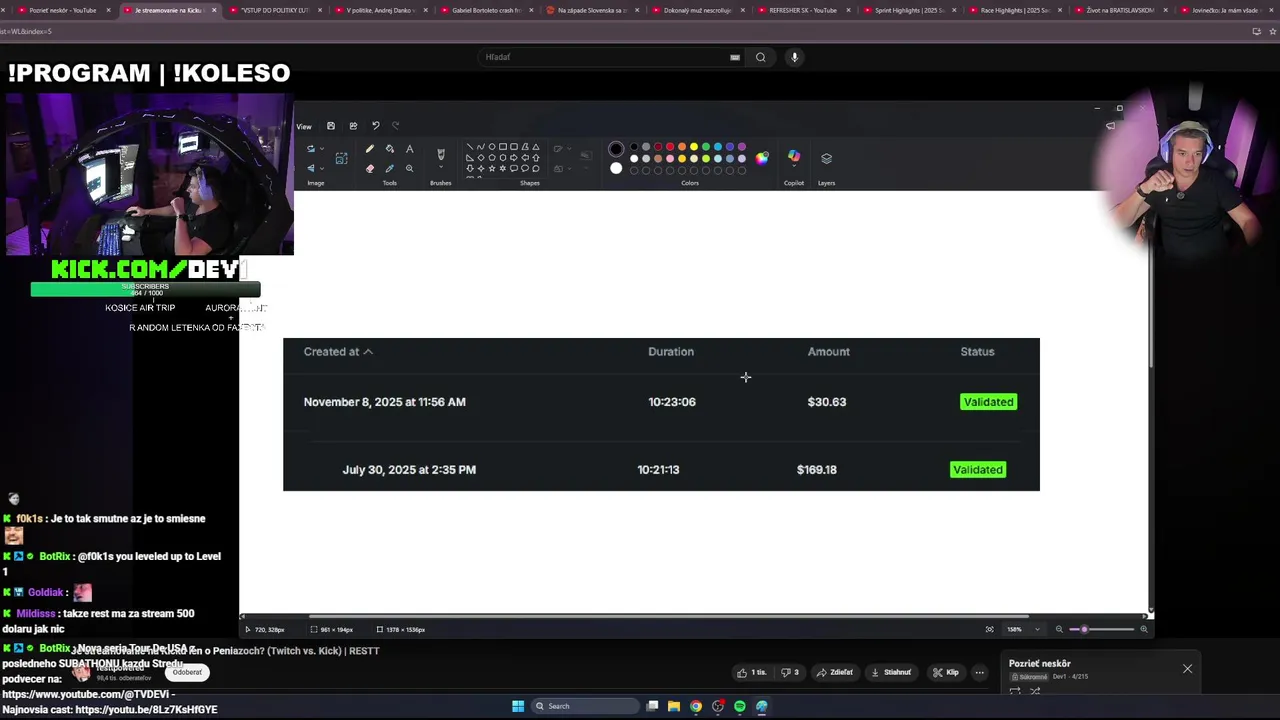Screen dimensions: 1280x720
Task: Pick the red color swatch
Action: click(670, 147)
